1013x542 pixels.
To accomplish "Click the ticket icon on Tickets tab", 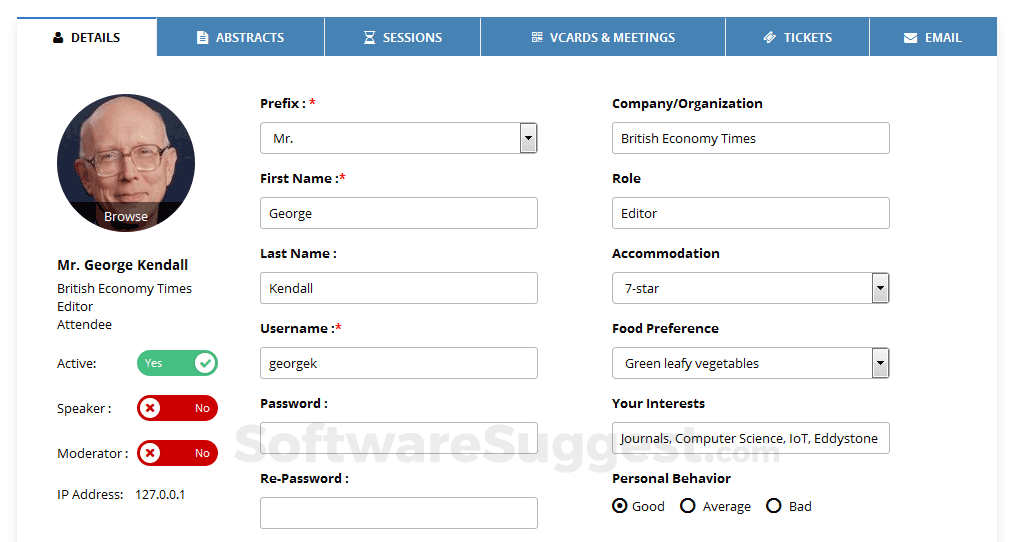I will click(x=769, y=38).
